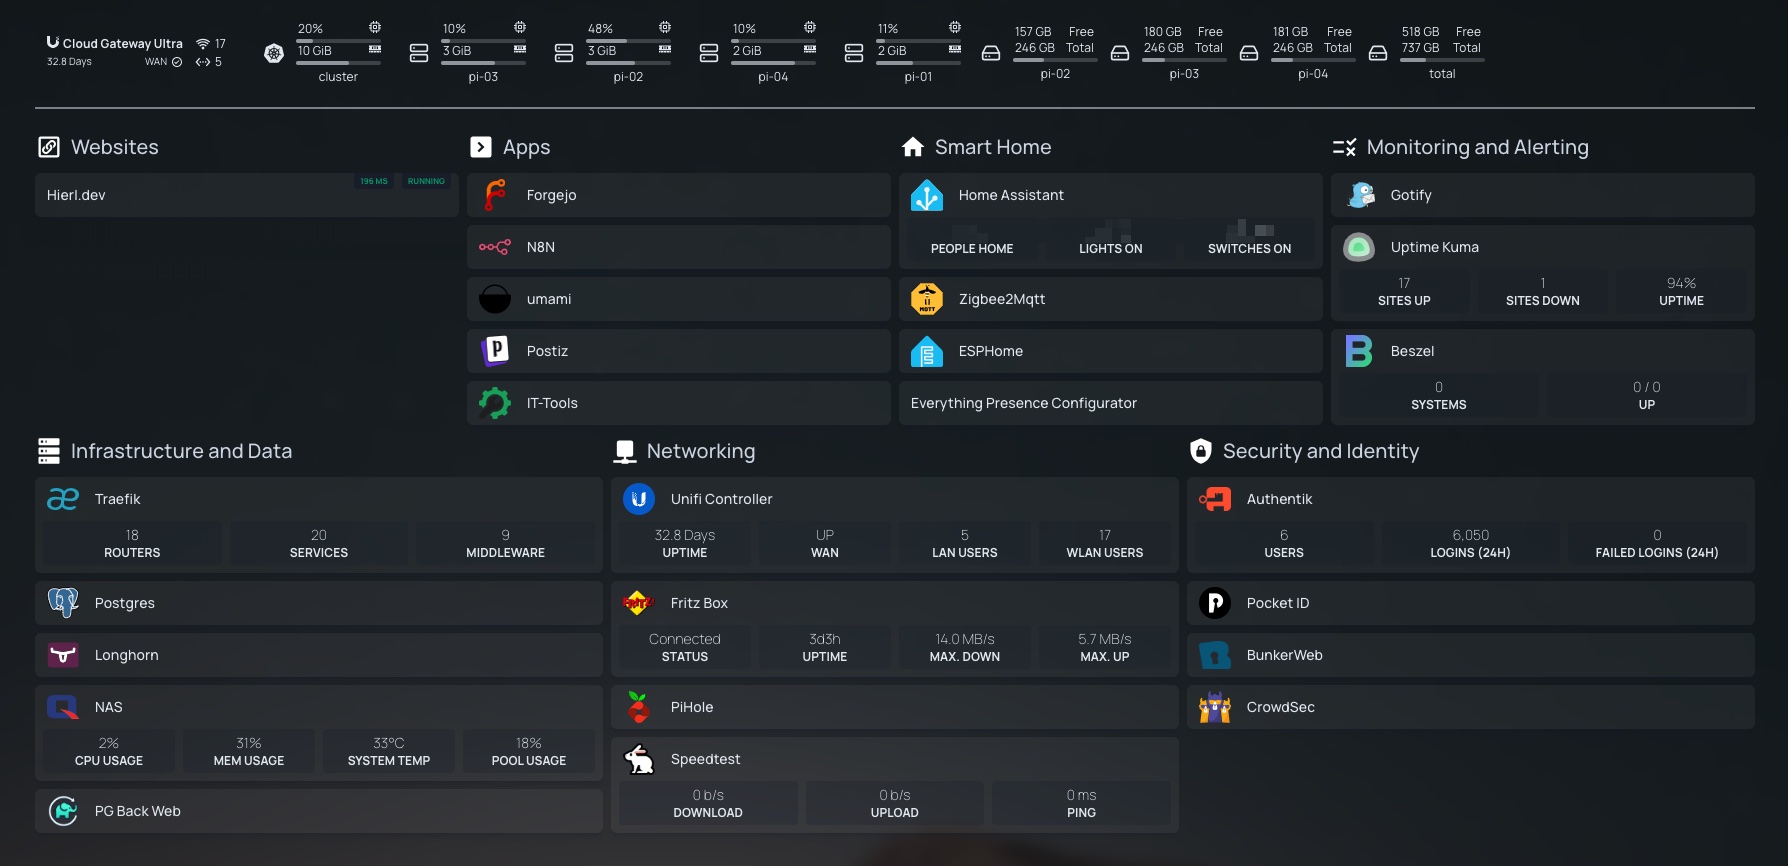
Task: Click the Cloud Gateway Ultra widget
Action: click(136, 52)
